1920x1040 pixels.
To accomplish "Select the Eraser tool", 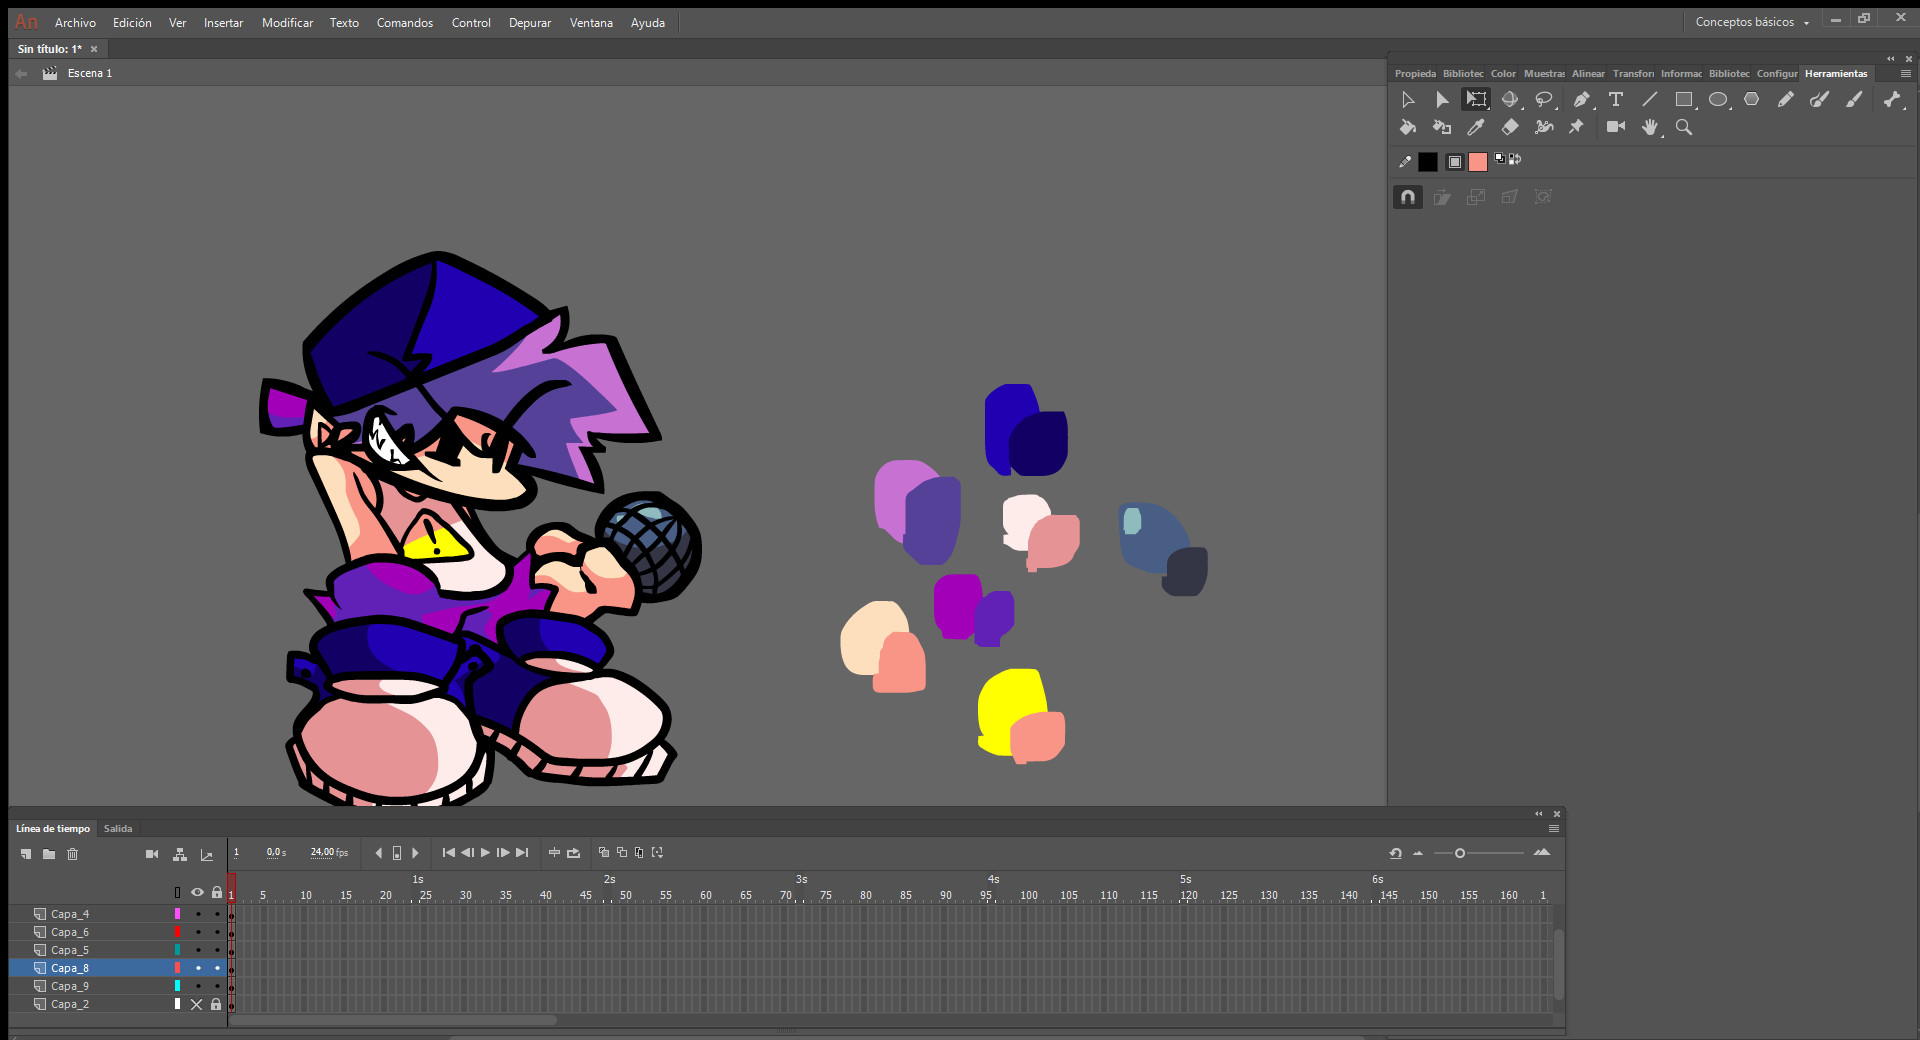I will [1511, 127].
